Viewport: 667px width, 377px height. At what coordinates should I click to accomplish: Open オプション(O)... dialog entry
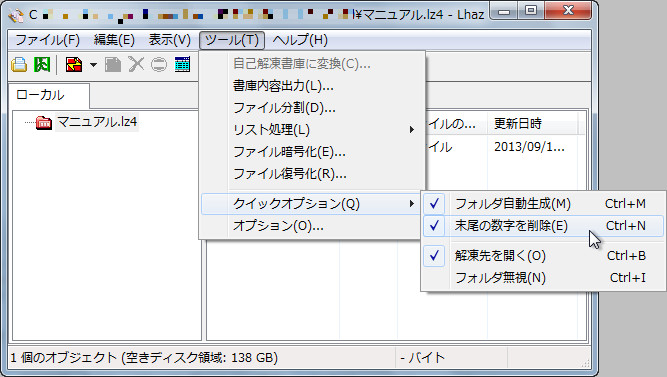tap(311, 226)
